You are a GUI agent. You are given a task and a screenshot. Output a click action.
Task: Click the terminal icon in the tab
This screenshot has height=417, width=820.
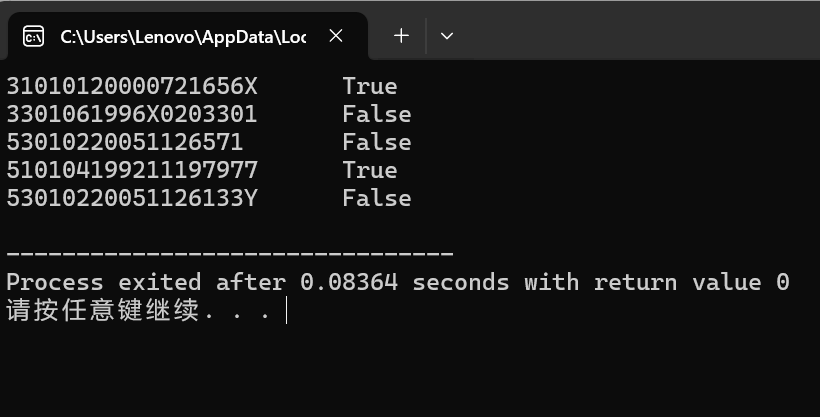pos(33,36)
